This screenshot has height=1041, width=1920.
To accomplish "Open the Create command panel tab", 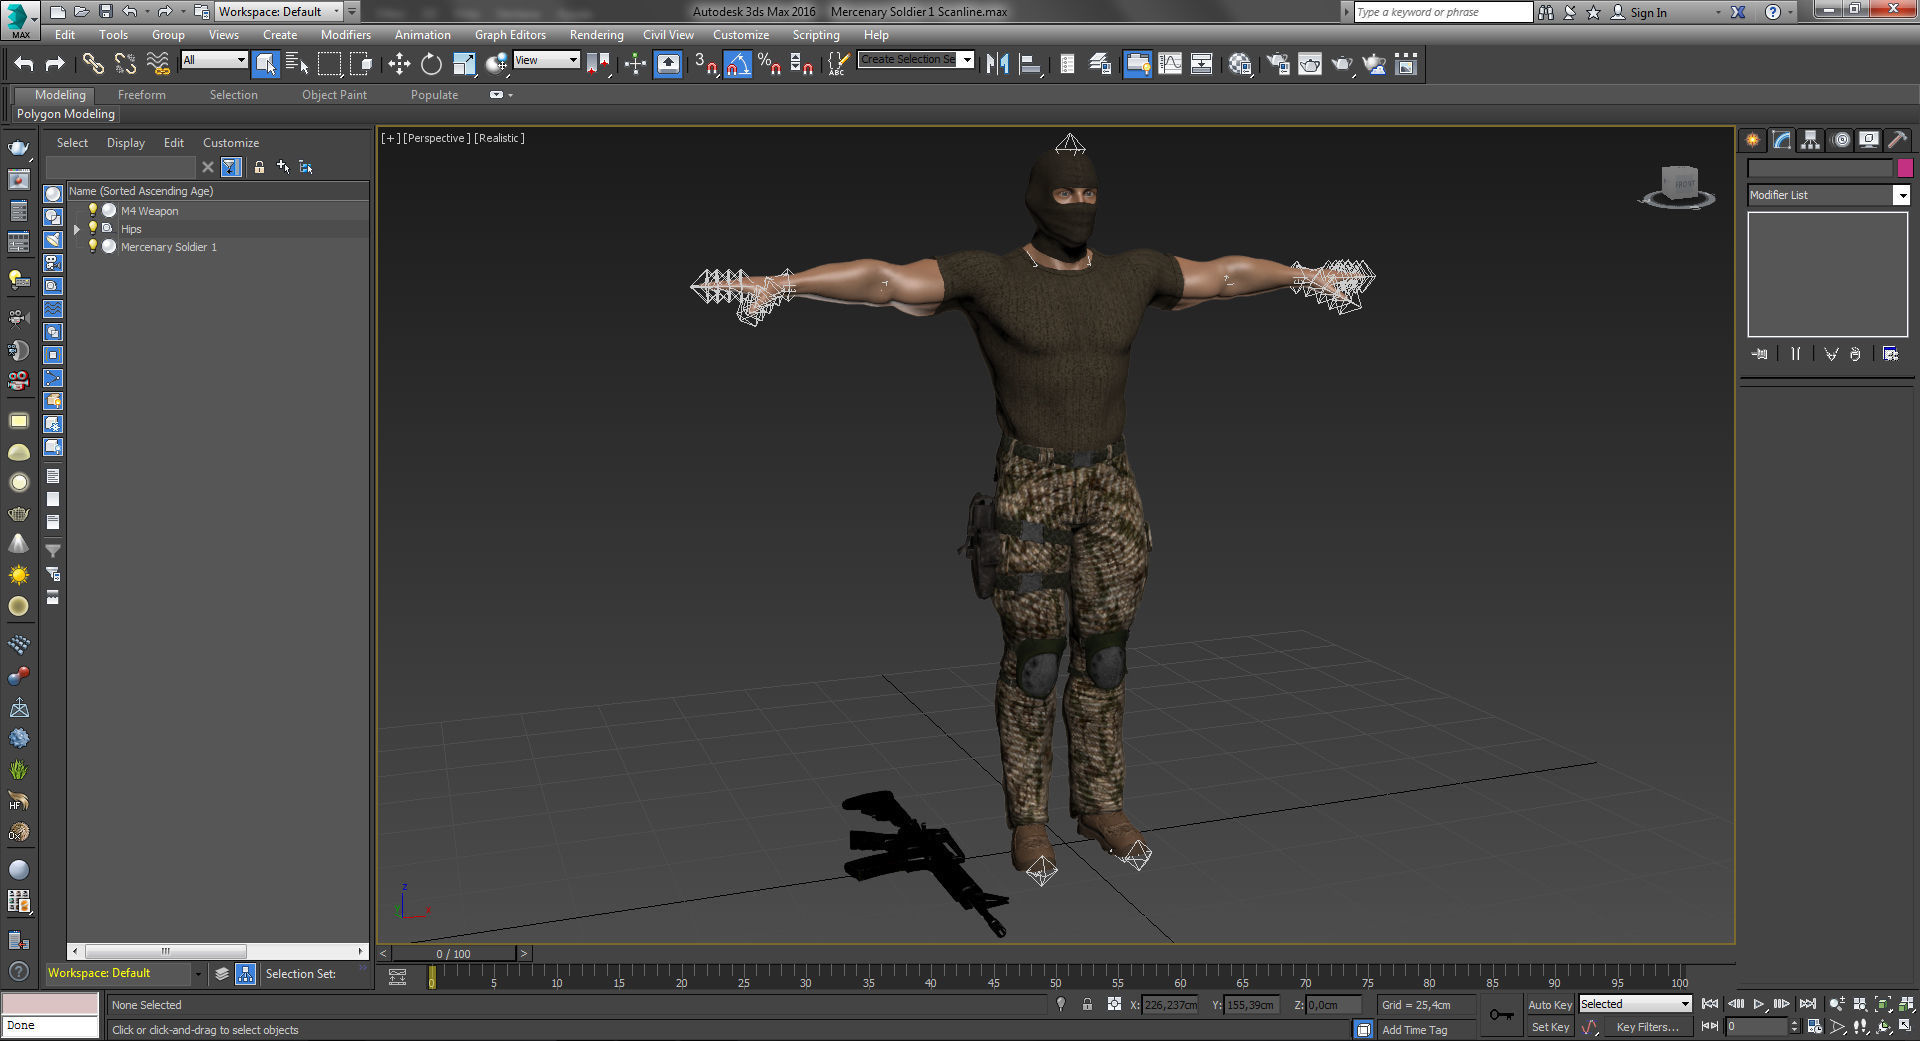I will (x=1752, y=140).
